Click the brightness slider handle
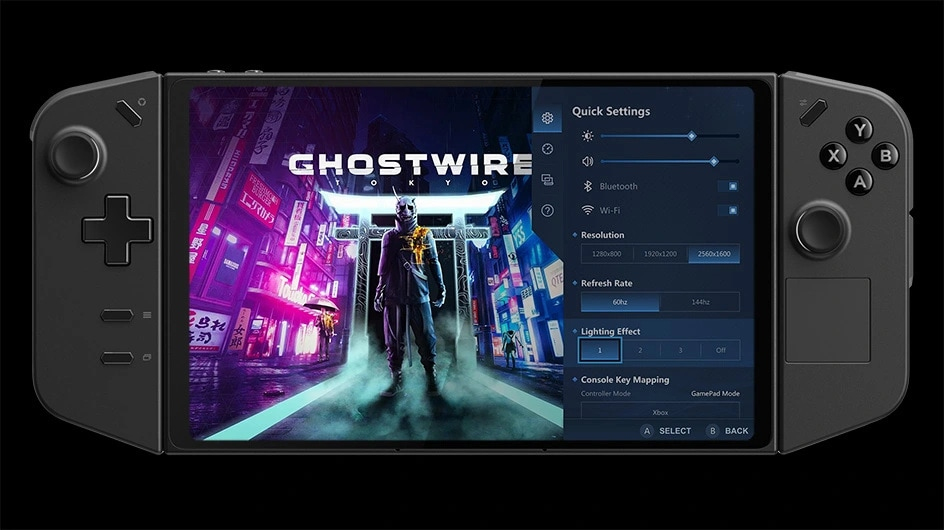The width and height of the screenshot is (944, 530). click(692, 136)
